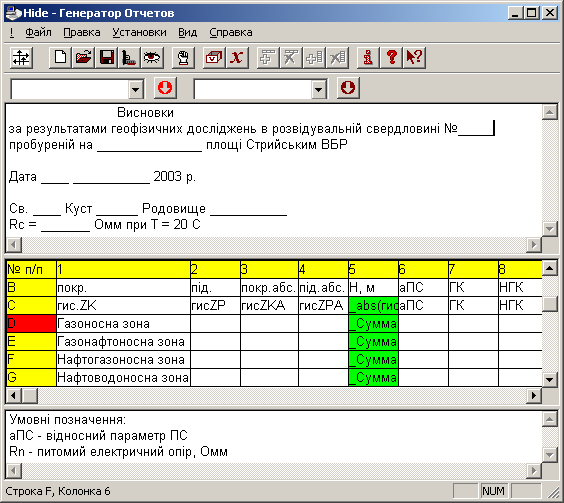564x503 pixels.
Task: Click the add column icon with plus
Action: pos(314,58)
